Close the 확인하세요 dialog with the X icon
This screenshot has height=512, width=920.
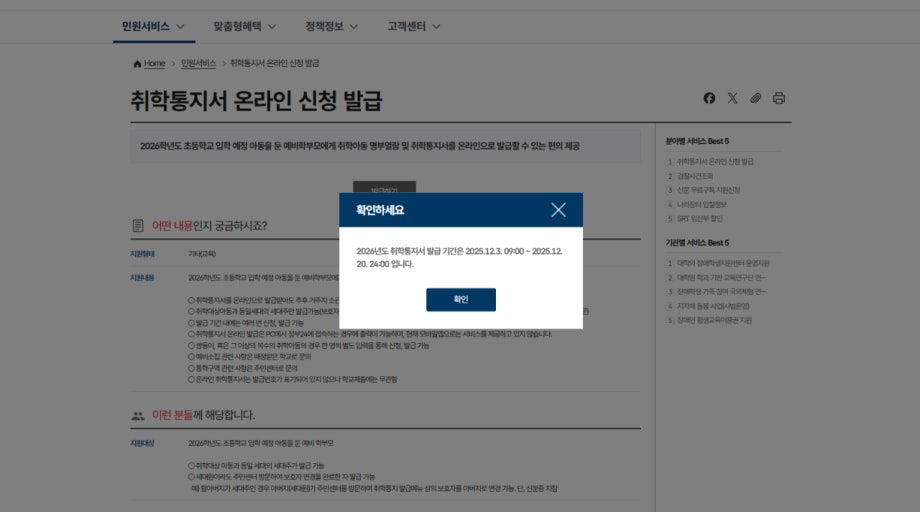coord(558,210)
